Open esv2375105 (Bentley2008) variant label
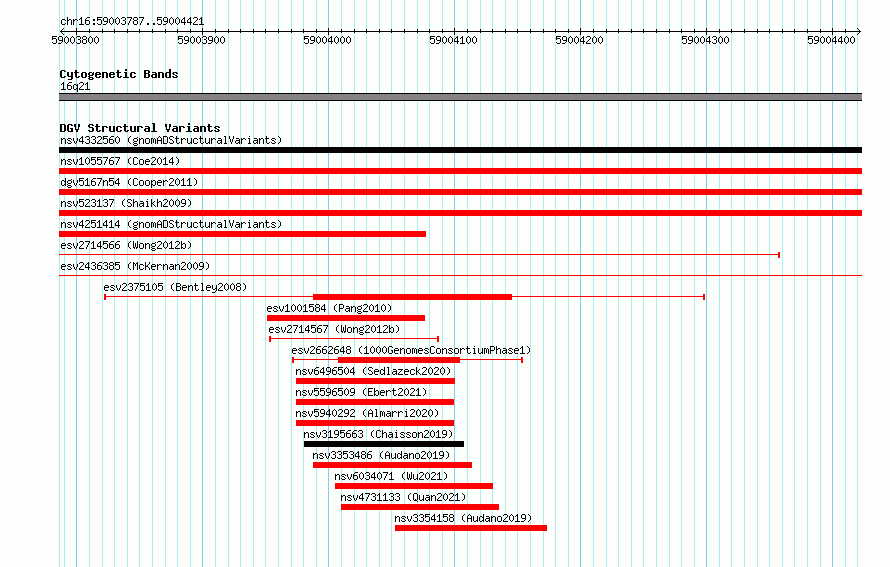 [x=175, y=287]
